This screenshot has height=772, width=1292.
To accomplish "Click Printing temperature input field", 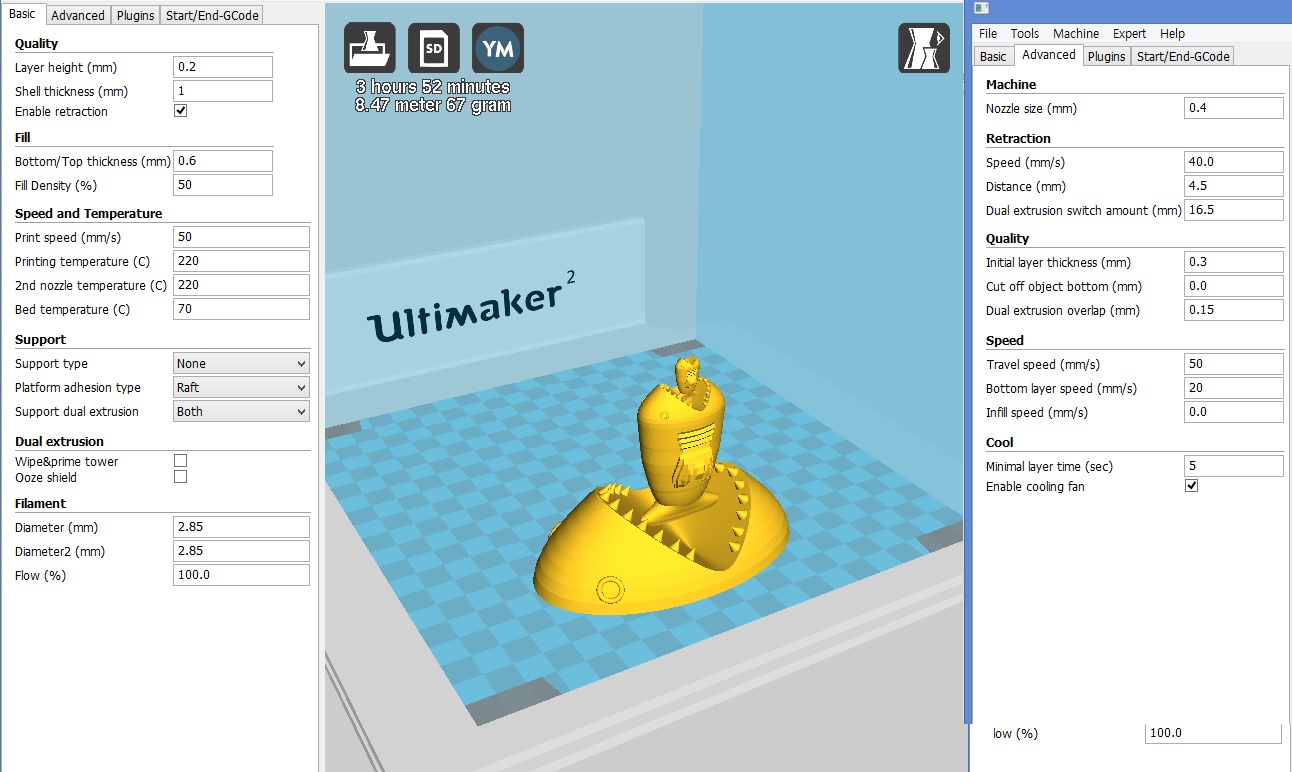I will point(241,261).
